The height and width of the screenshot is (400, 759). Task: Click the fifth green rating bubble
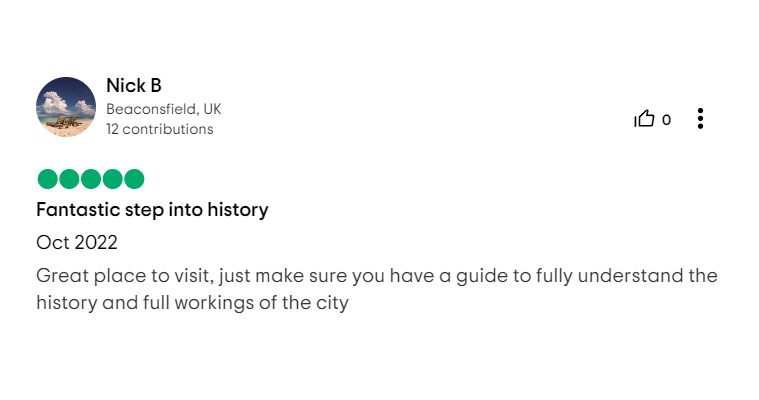(x=134, y=179)
